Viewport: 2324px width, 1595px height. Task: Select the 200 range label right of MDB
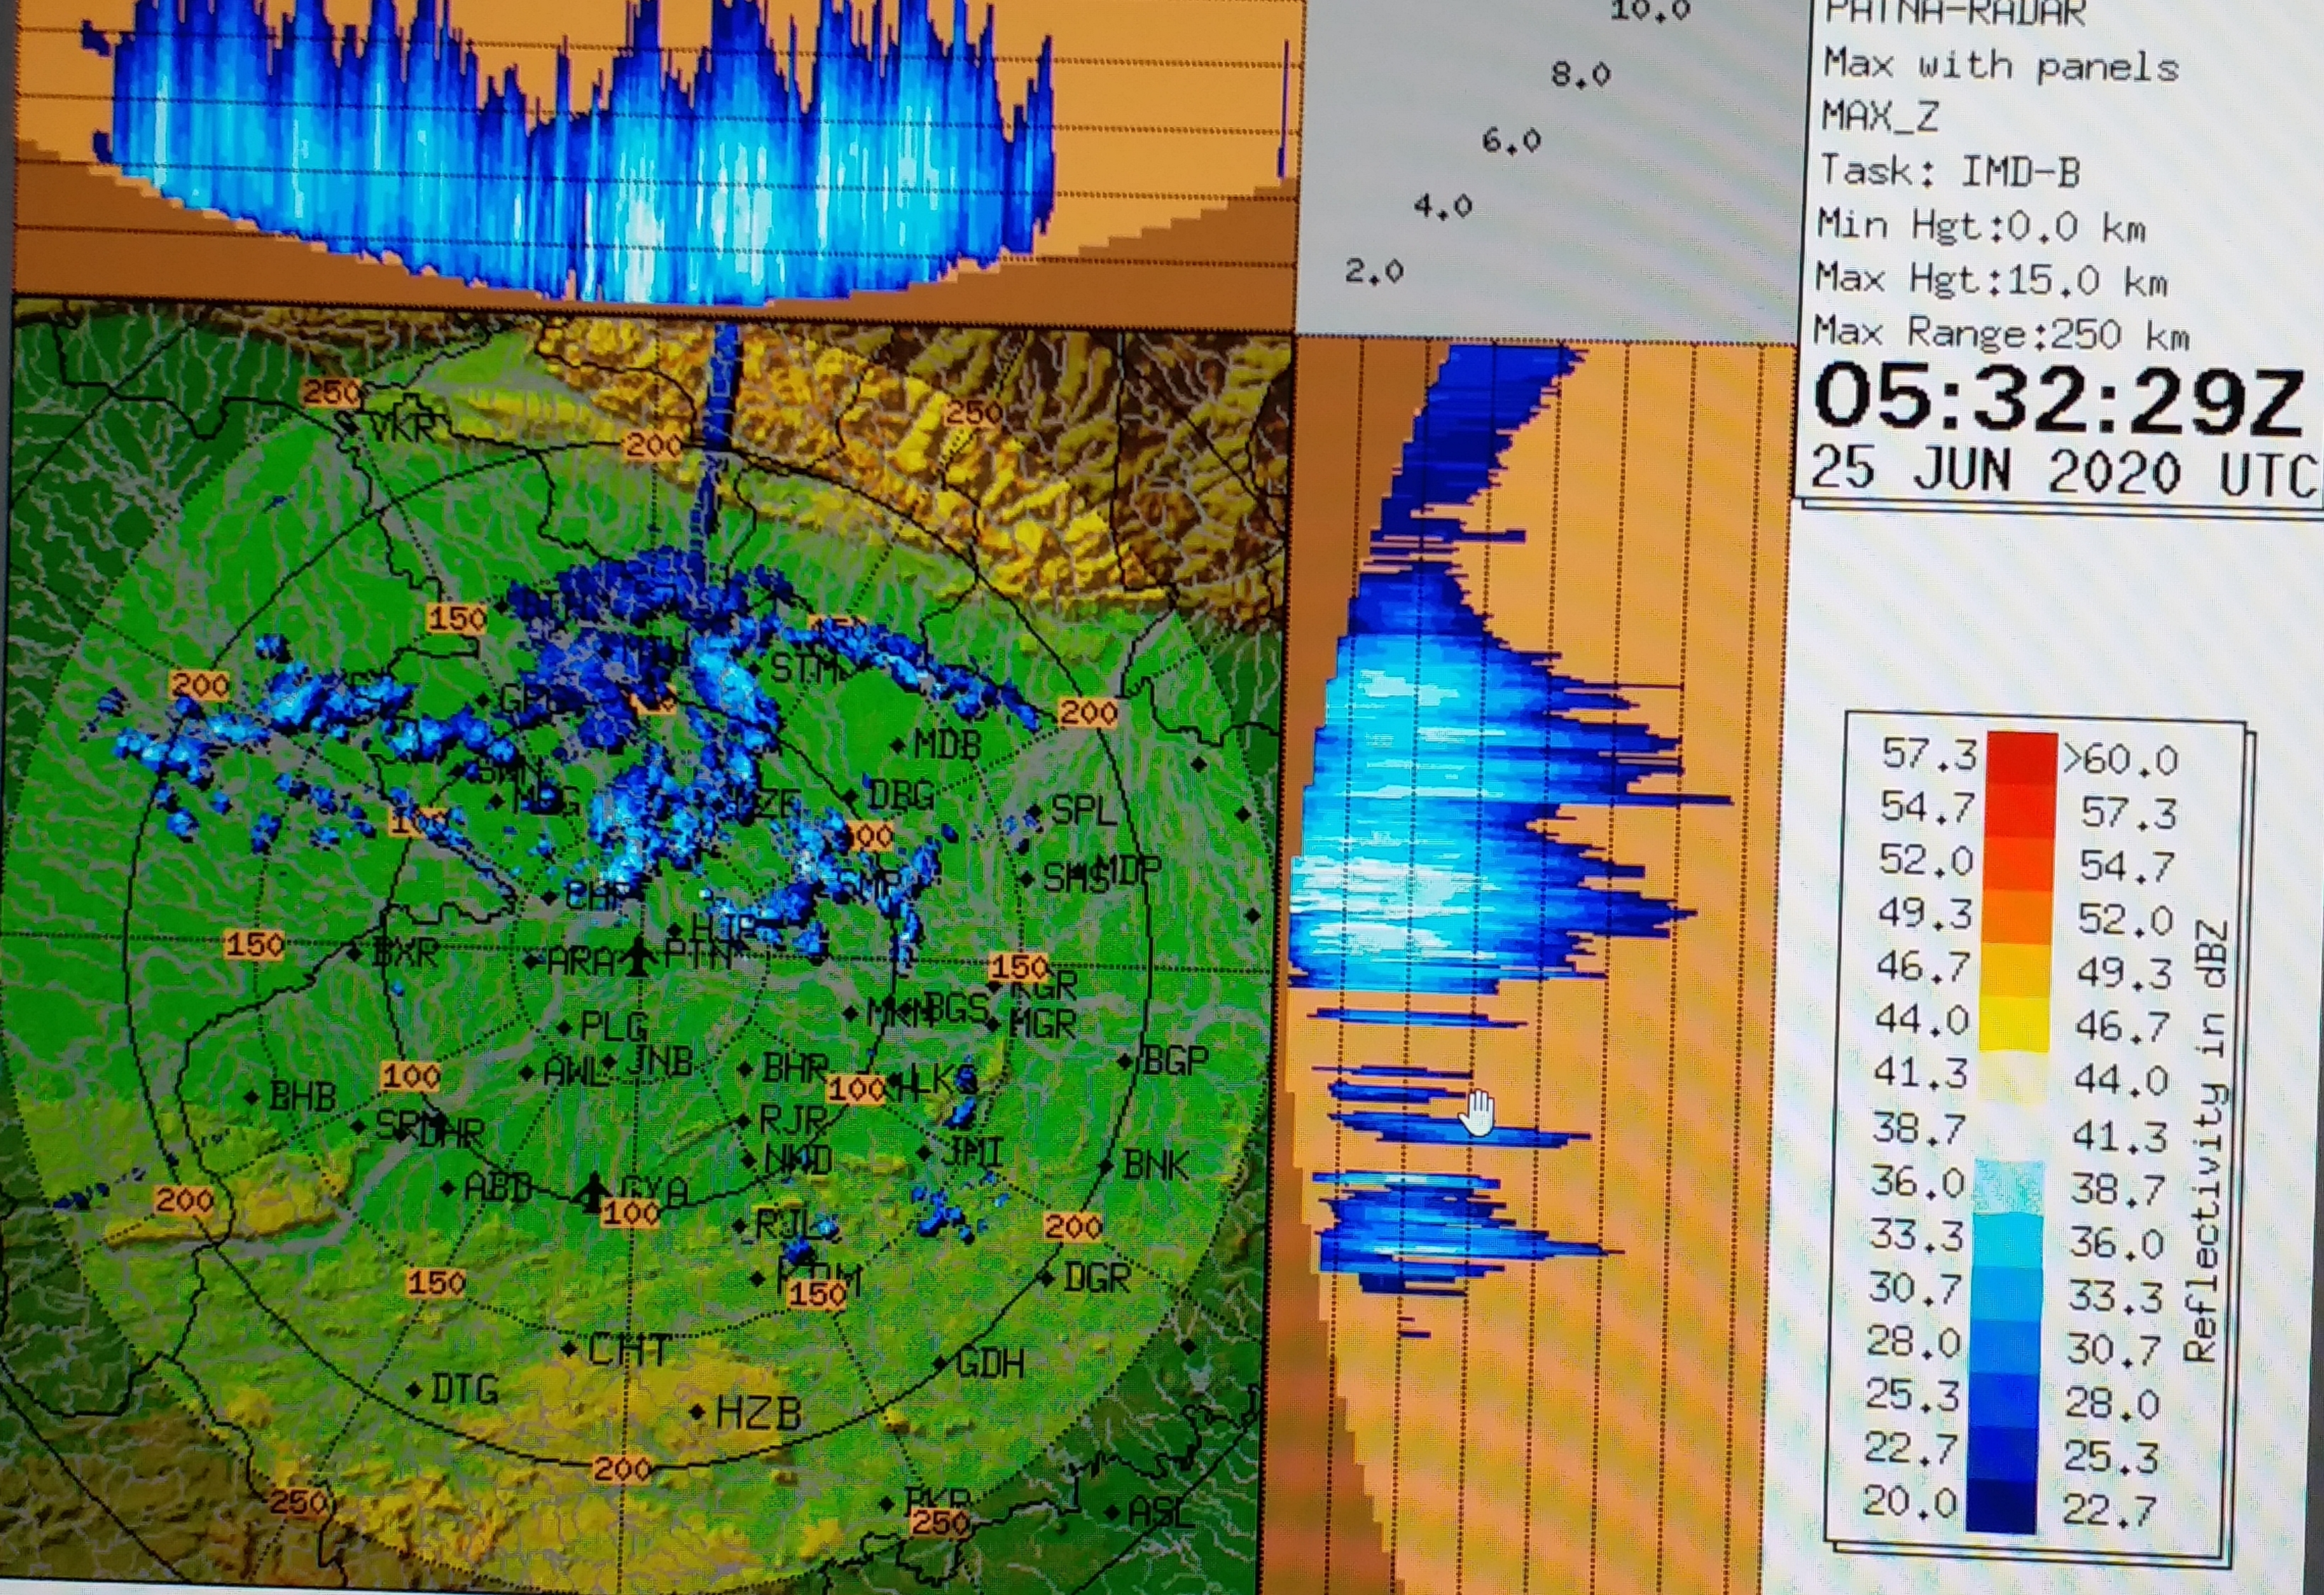click(x=1088, y=712)
